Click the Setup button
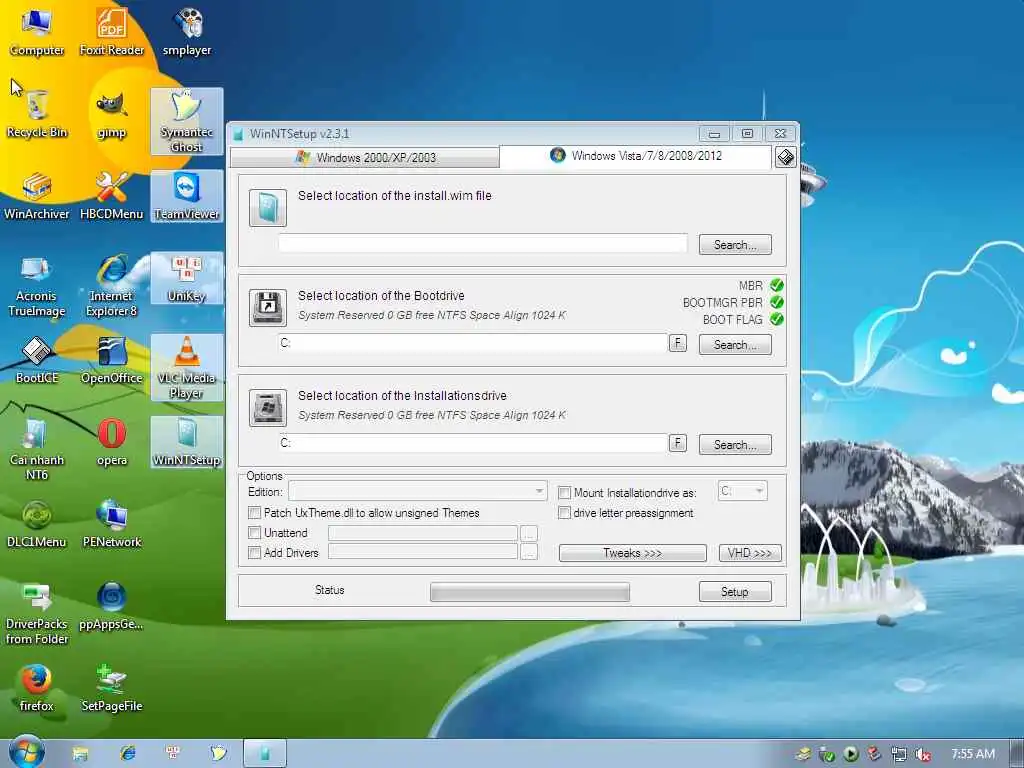Image resolution: width=1024 pixels, height=768 pixels. click(x=735, y=592)
